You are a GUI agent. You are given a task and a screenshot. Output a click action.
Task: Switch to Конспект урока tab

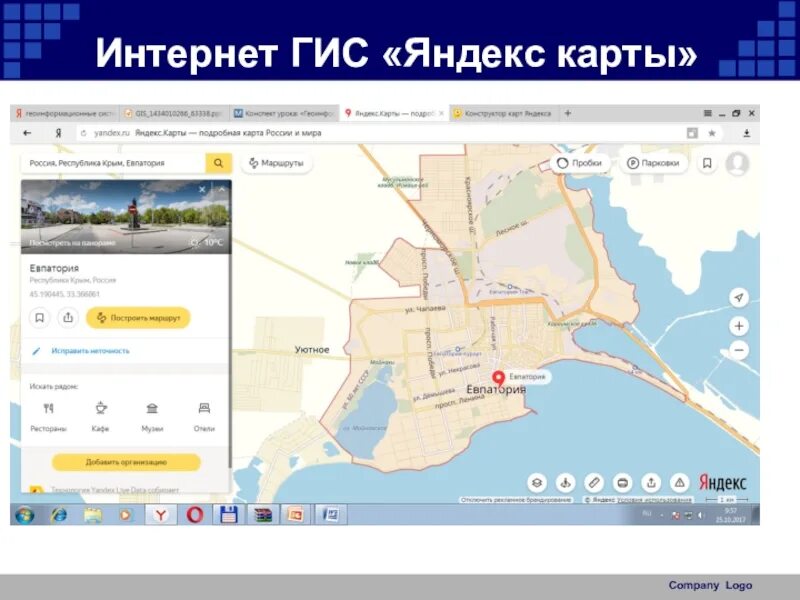pos(285,113)
